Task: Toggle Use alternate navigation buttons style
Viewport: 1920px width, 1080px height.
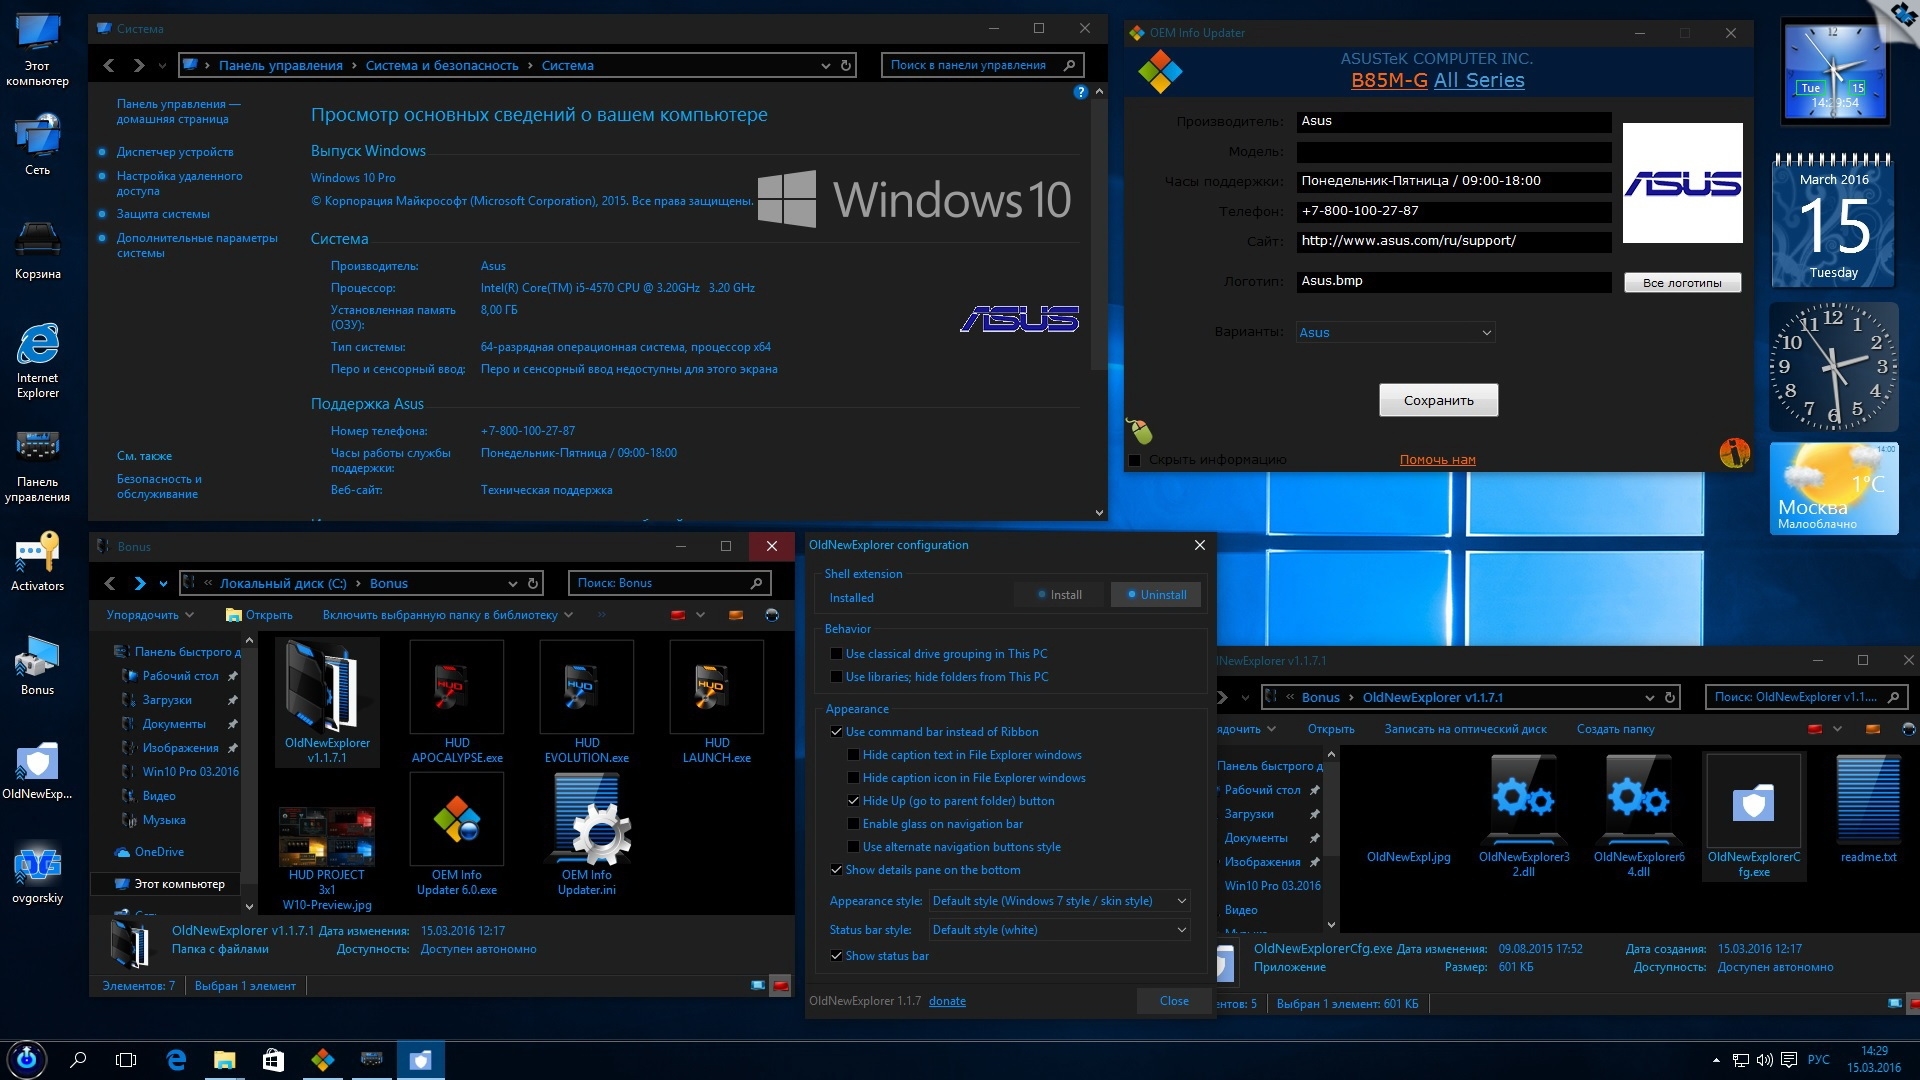Action: [854, 847]
